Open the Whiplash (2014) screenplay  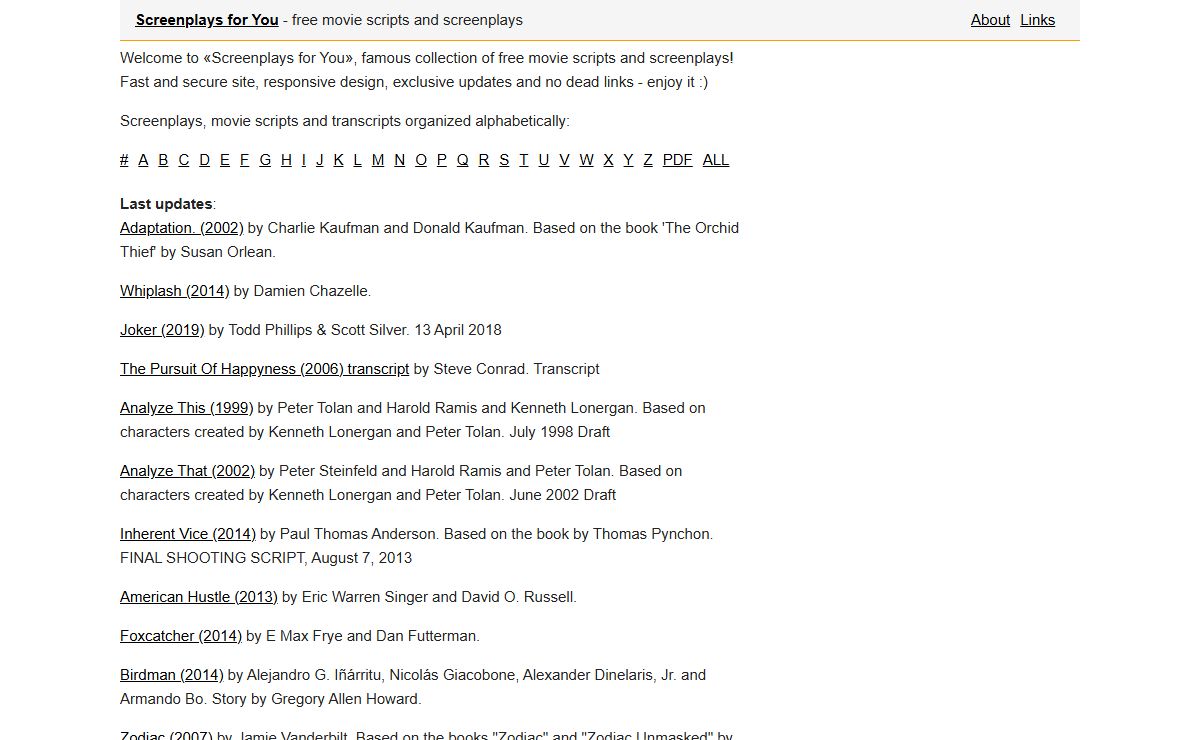pos(175,291)
